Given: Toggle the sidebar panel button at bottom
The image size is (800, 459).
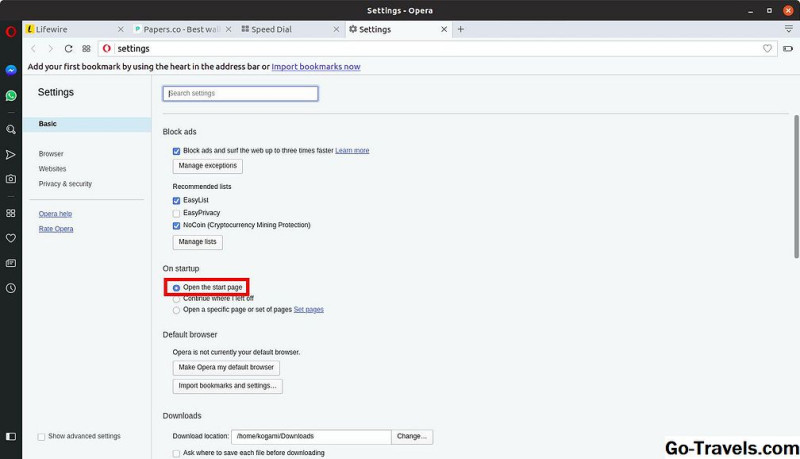Looking at the screenshot, I should click(11, 437).
